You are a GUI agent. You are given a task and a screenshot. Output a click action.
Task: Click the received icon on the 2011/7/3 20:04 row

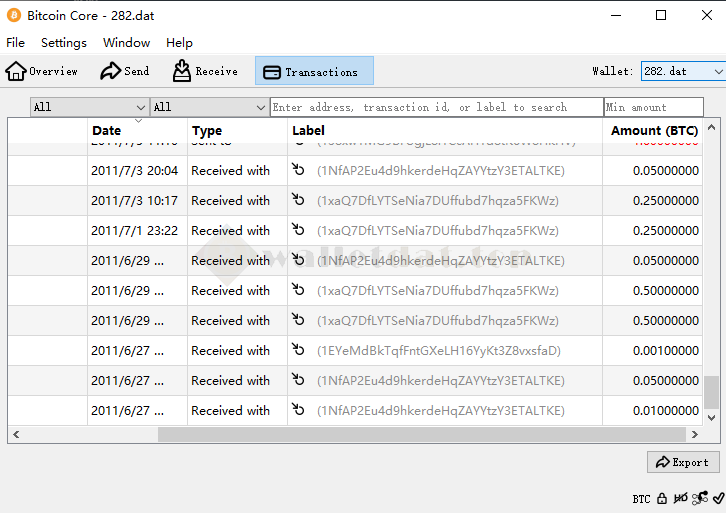point(298,170)
